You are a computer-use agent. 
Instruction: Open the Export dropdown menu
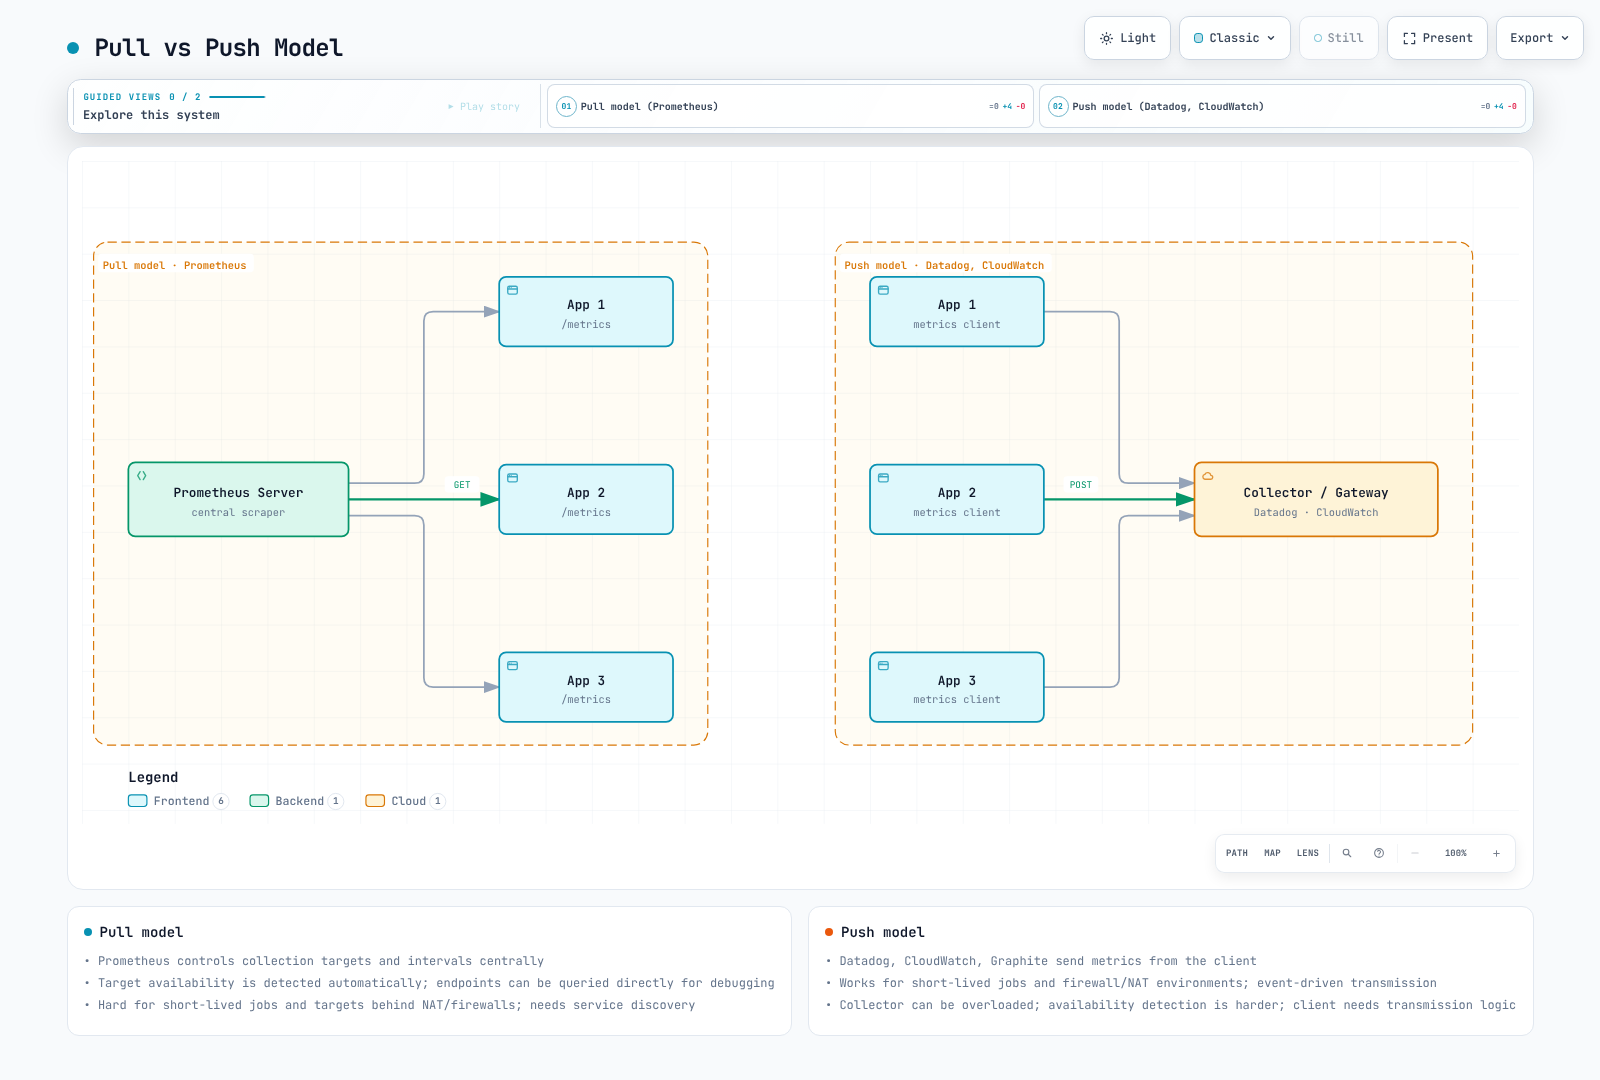[x=1539, y=38]
